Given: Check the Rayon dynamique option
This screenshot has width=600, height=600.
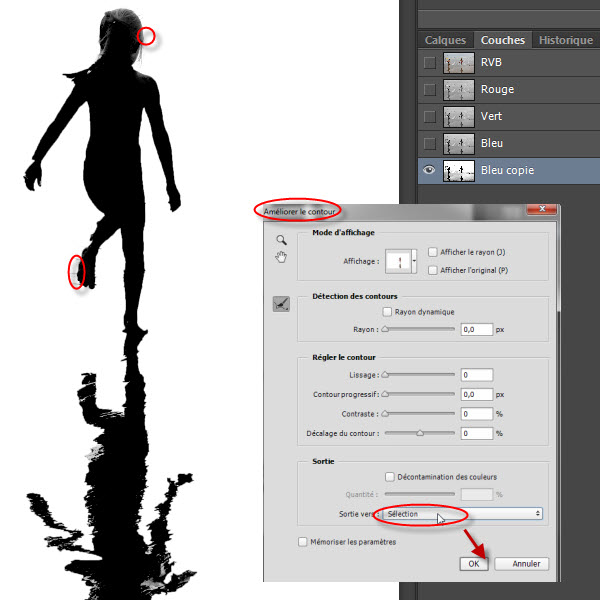Looking at the screenshot, I should pyautogui.click(x=387, y=312).
